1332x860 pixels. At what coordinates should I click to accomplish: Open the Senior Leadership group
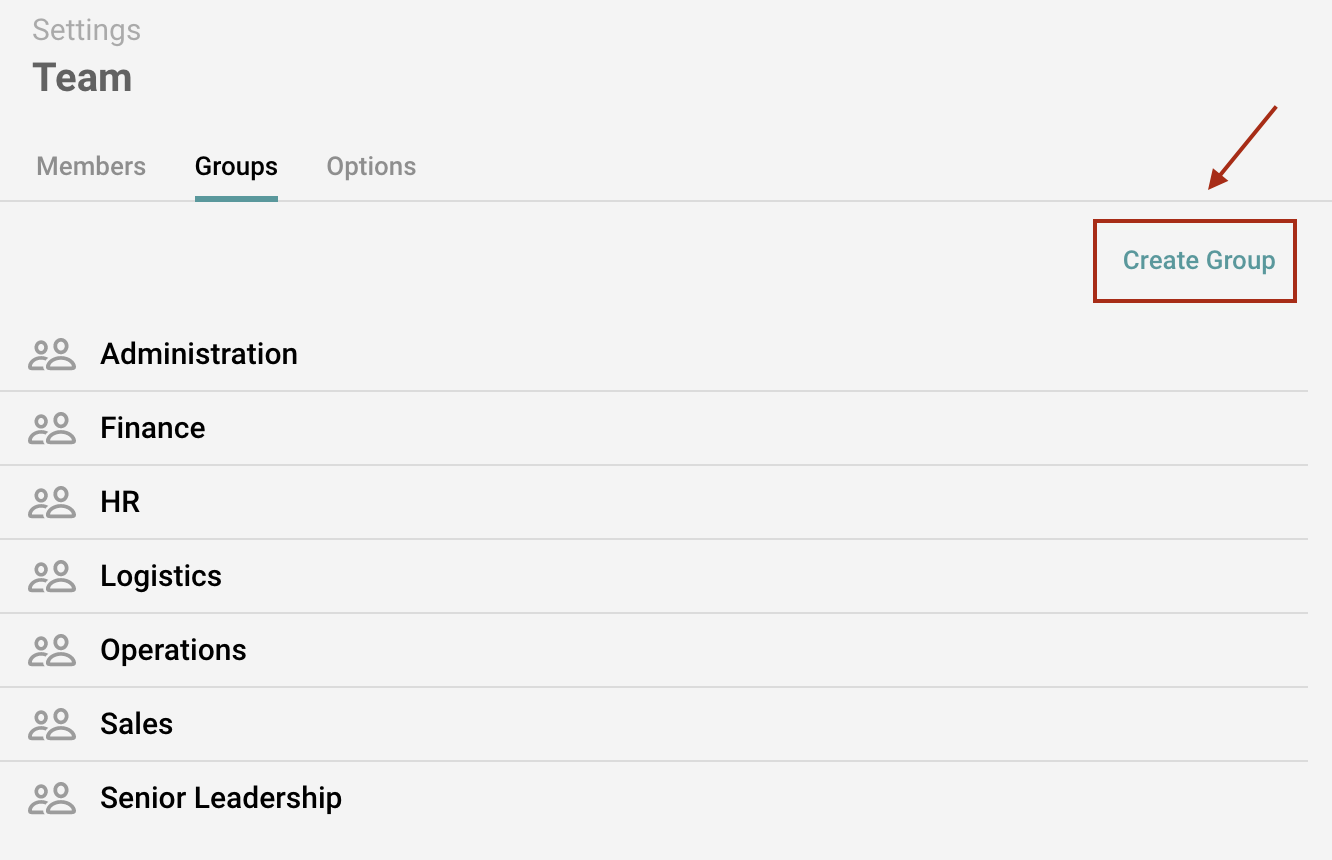(x=221, y=798)
